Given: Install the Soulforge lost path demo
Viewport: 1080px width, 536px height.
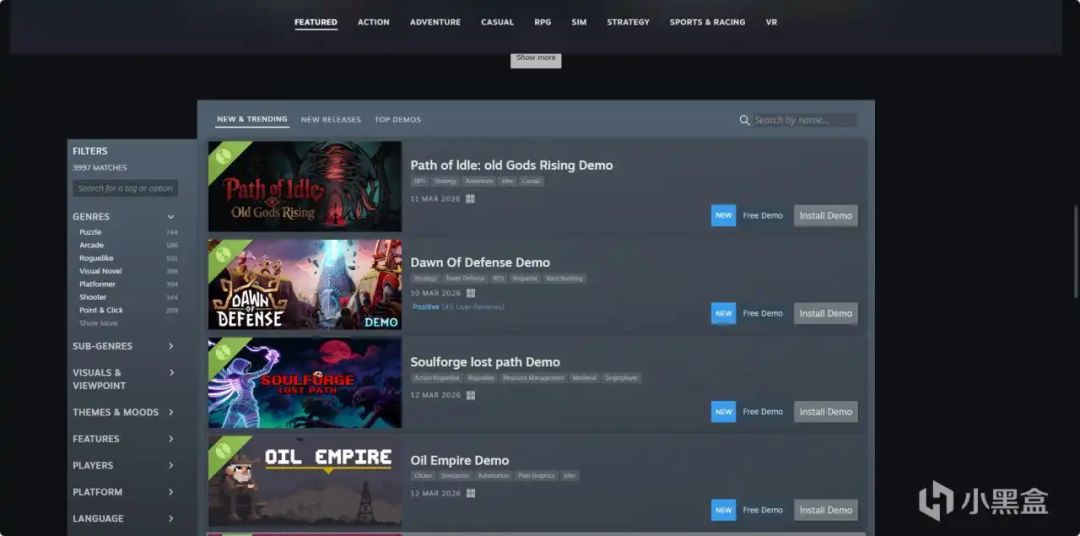Looking at the screenshot, I should pos(826,411).
